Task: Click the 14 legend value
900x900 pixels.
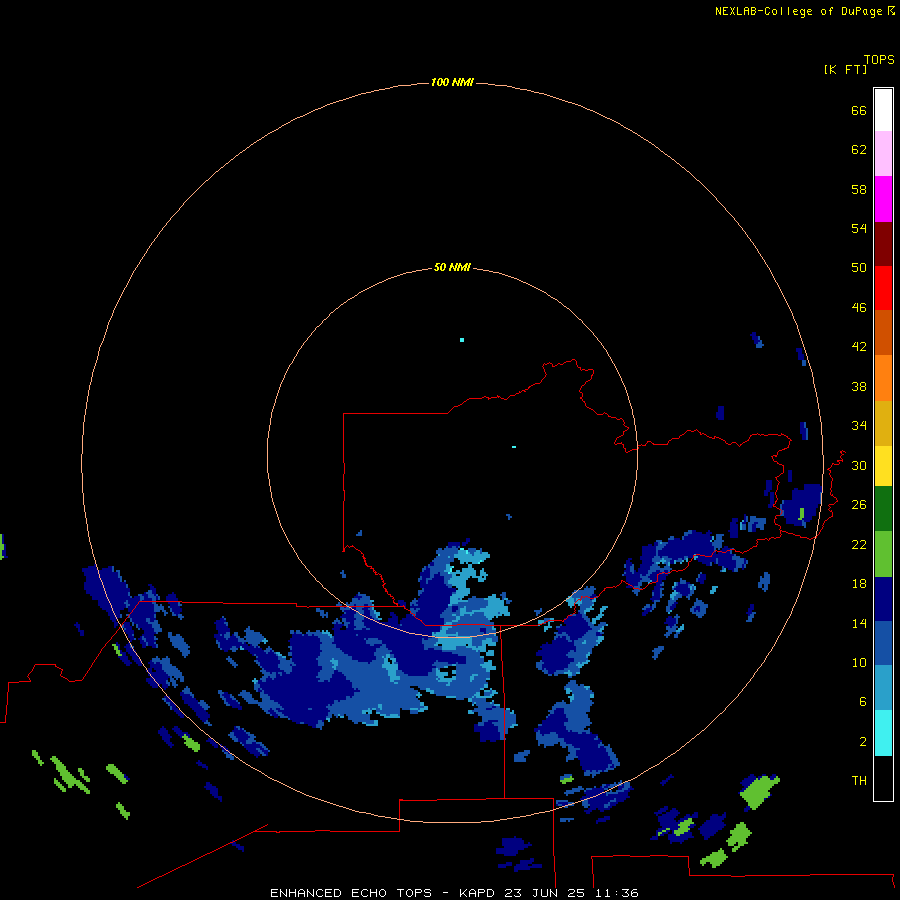Action: pyautogui.click(x=859, y=623)
